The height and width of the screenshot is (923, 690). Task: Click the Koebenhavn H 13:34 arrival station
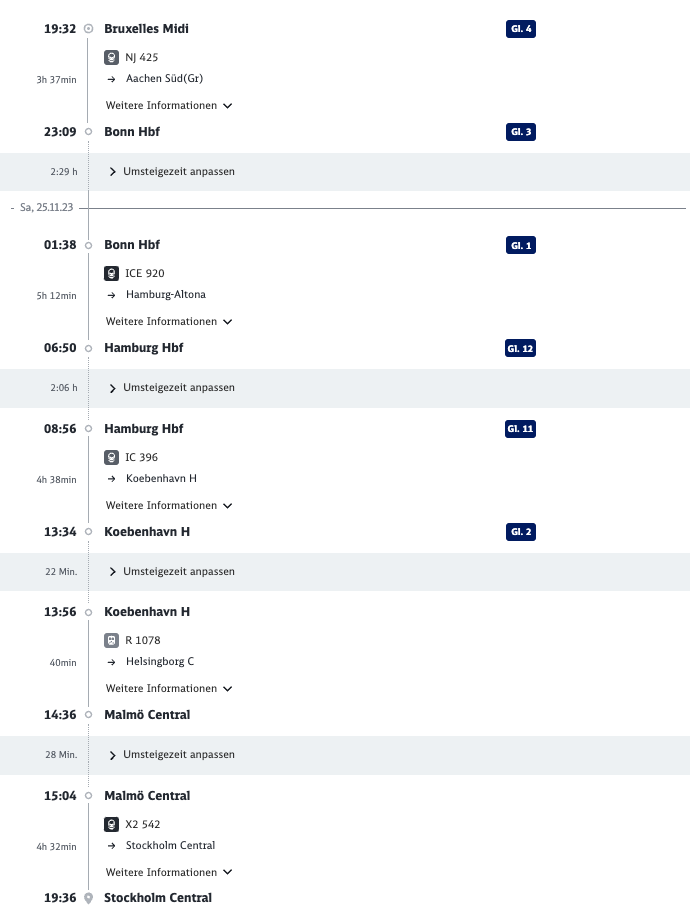[x=147, y=532]
